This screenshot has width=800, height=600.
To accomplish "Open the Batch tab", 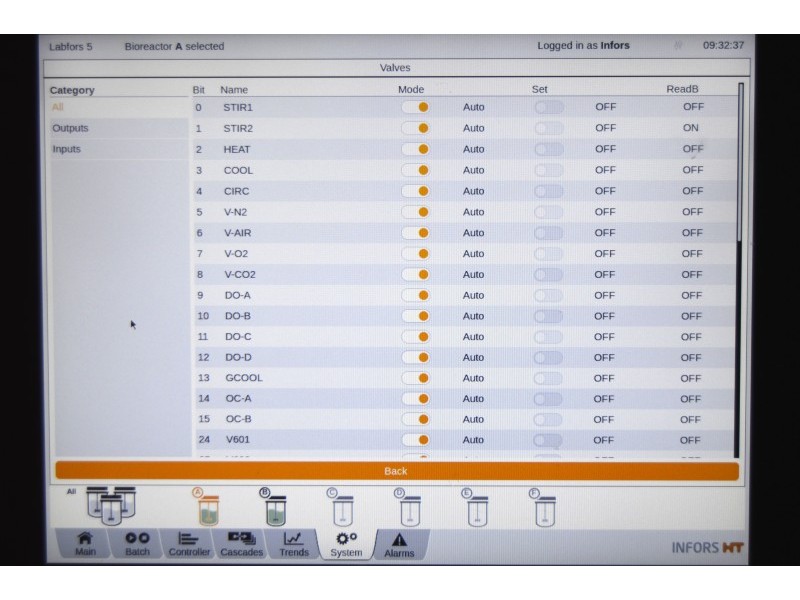I will [x=137, y=543].
